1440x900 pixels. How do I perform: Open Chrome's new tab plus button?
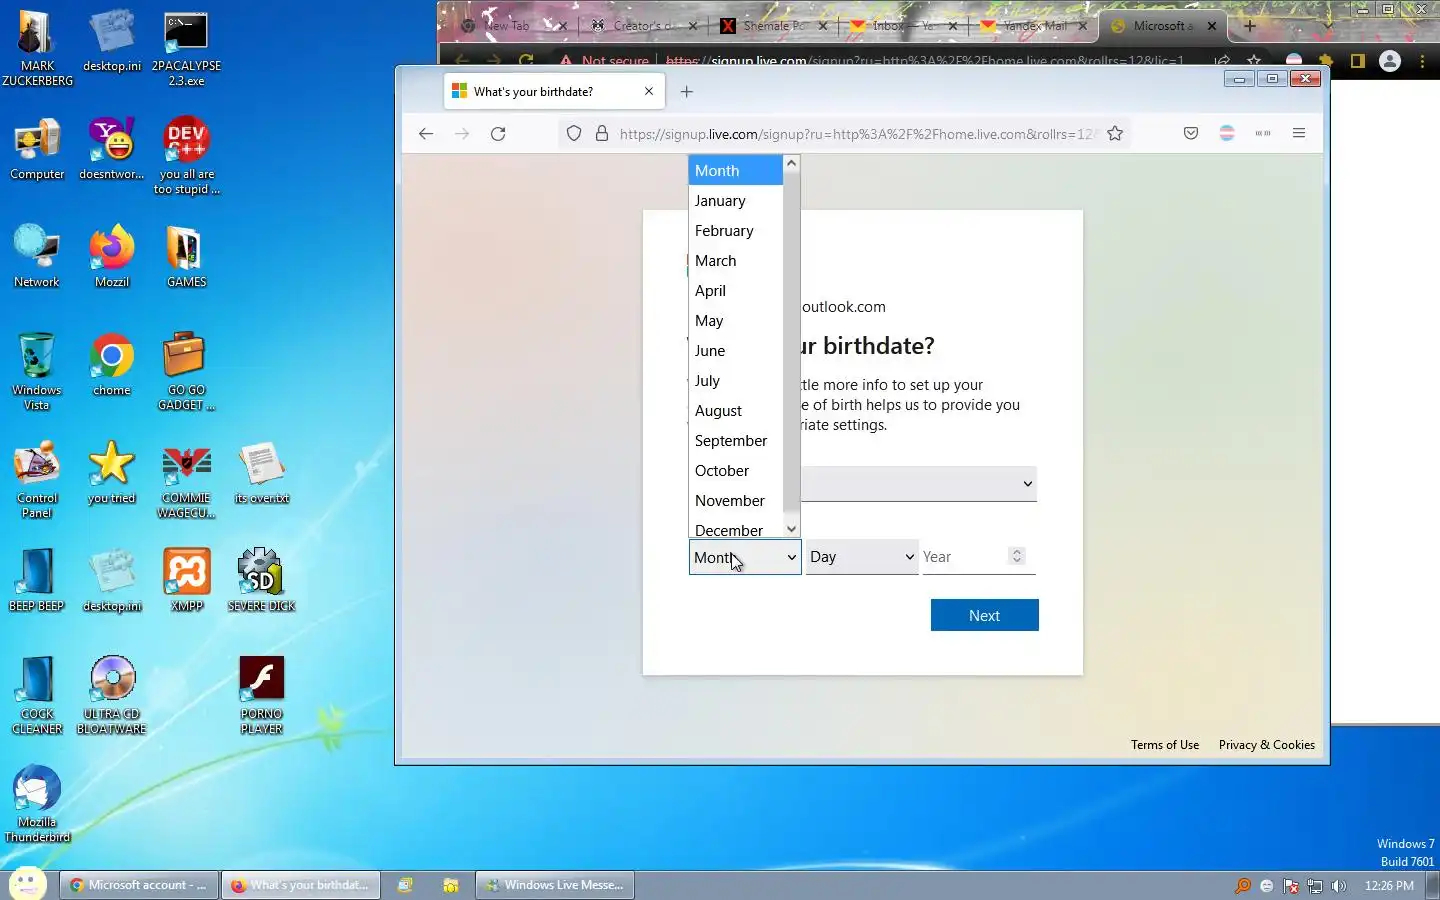[x=1249, y=26]
